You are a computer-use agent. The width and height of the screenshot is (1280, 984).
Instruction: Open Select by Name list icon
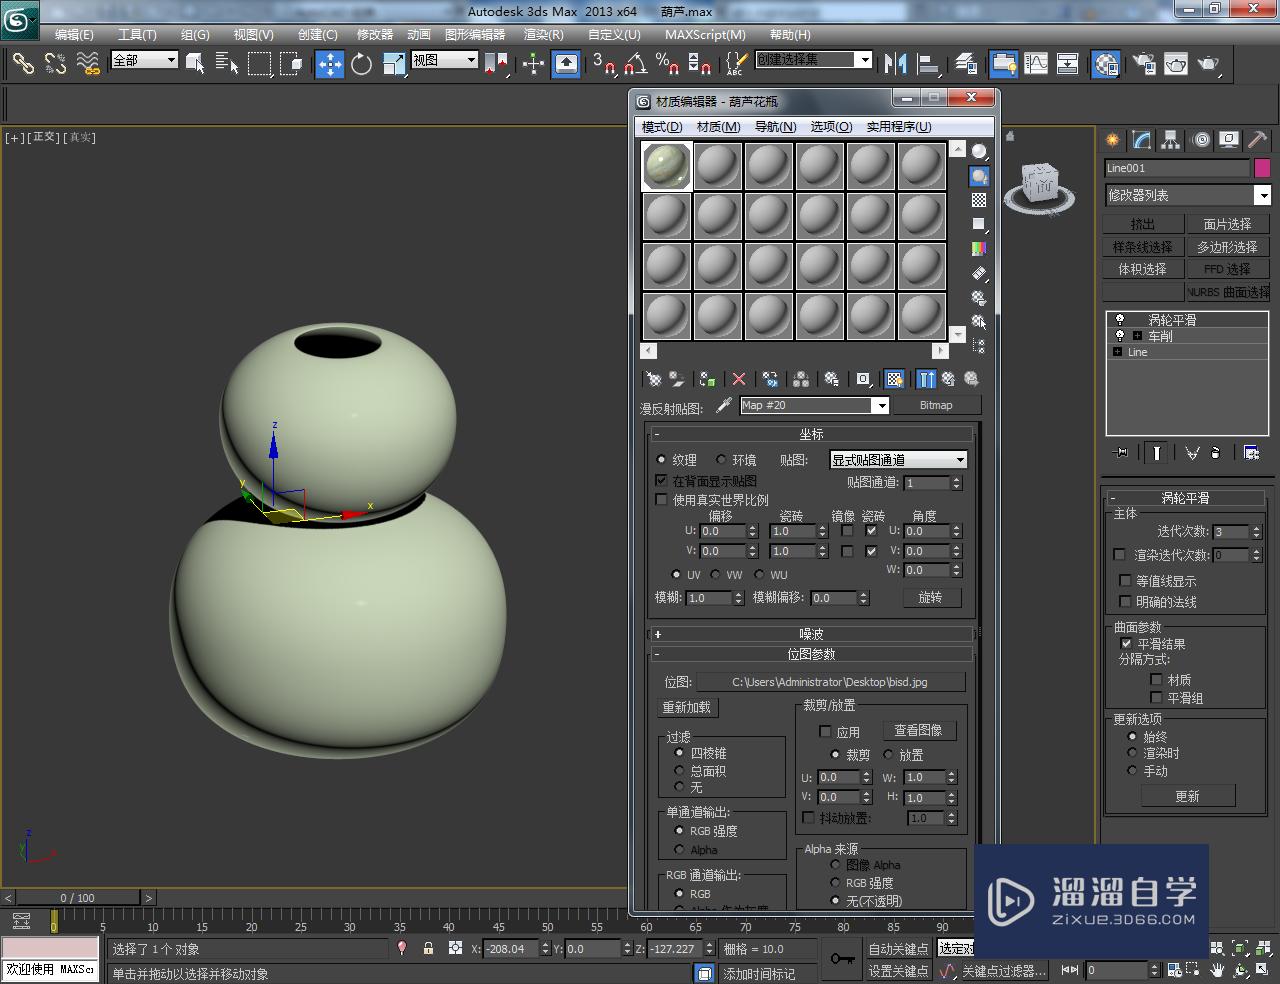point(227,64)
